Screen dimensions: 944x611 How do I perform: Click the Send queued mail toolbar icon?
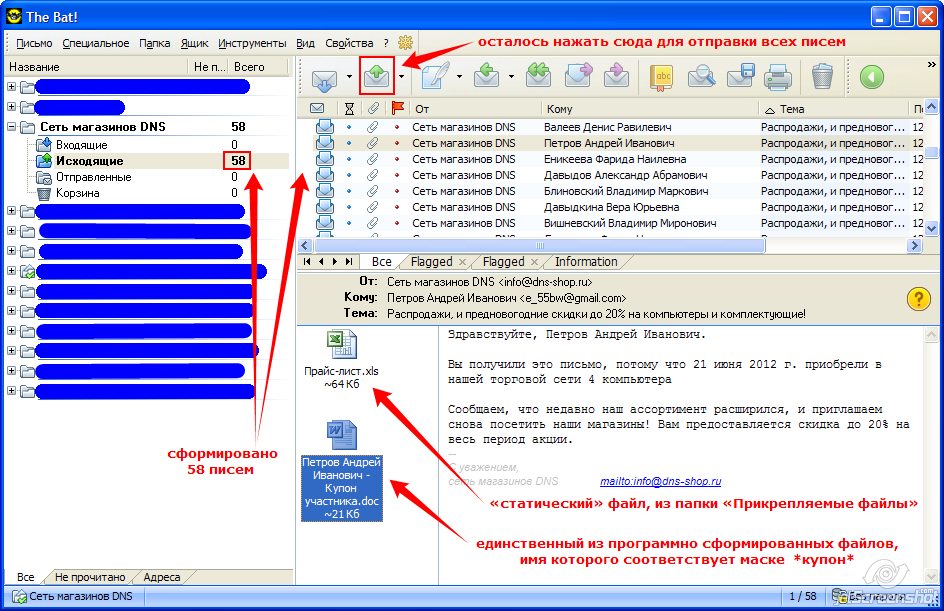click(376, 76)
